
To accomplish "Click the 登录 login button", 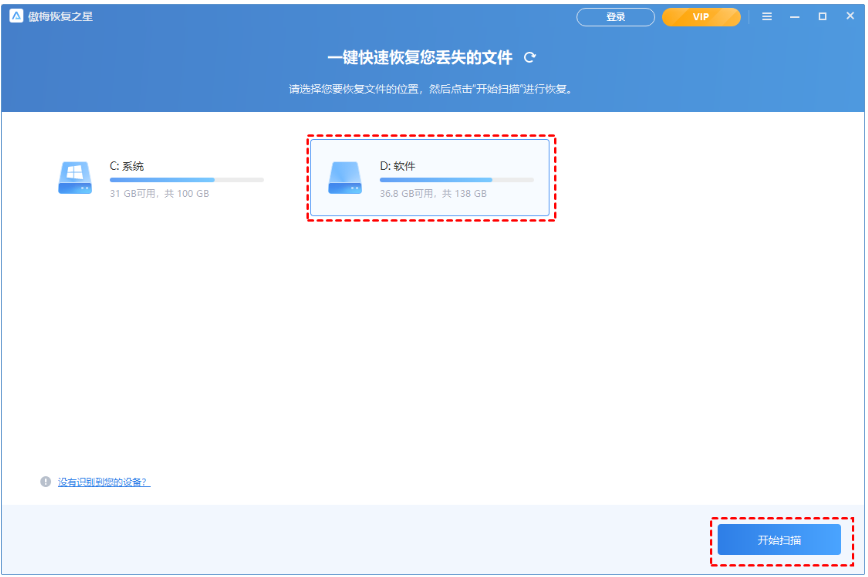I will coord(616,17).
